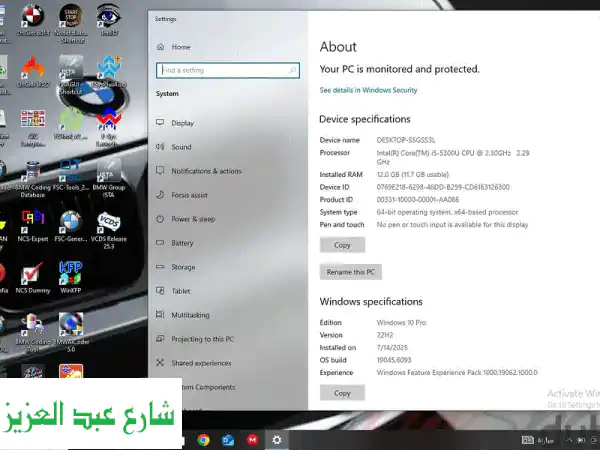Screen dimensions: 600x450
Task: Click in the Find a setting search box
Action: point(227,70)
